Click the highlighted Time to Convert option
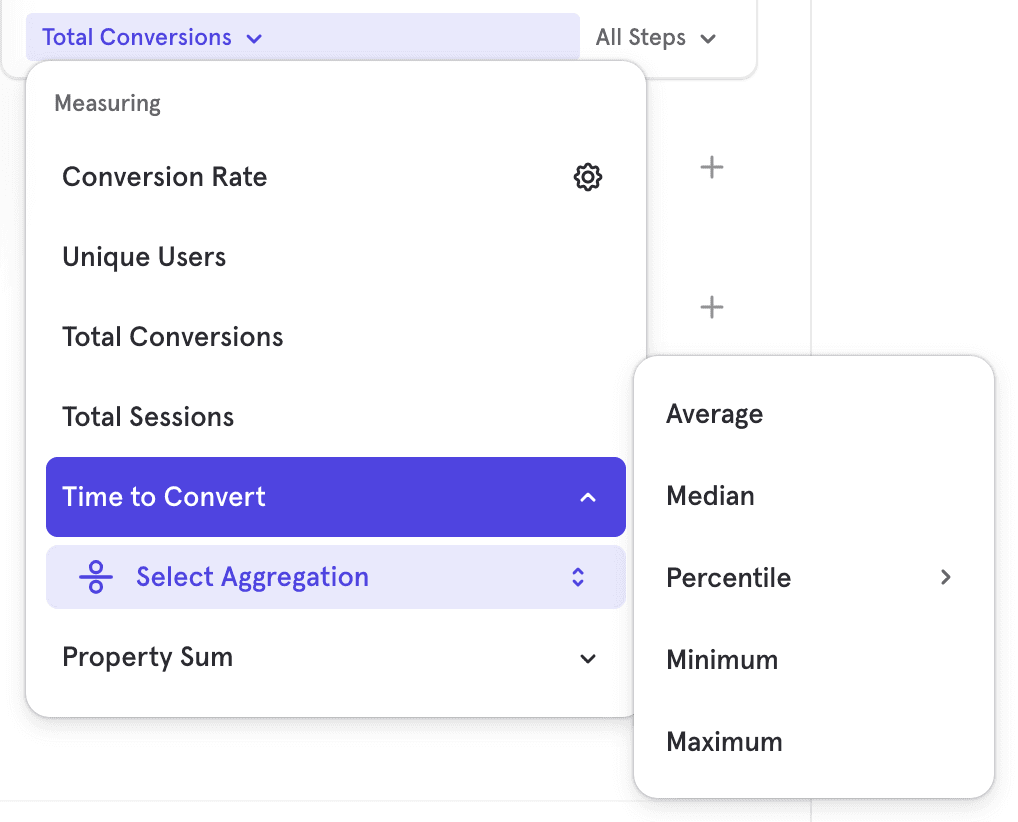Screen dimensions: 1018x822 pyautogui.click(x=164, y=498)
